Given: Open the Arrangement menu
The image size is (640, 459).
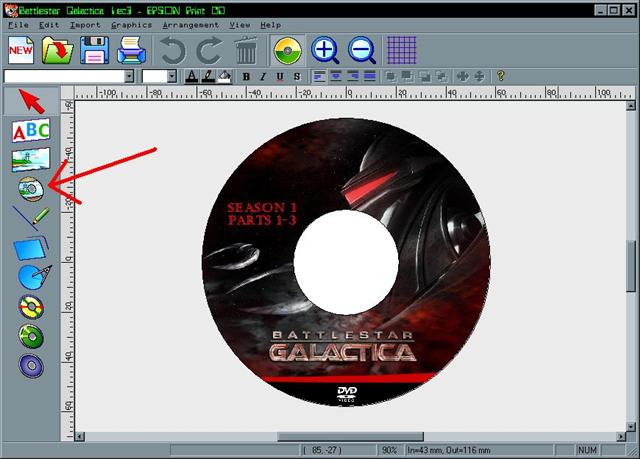Looking at the screenshot, I should (x=190, y=25).
